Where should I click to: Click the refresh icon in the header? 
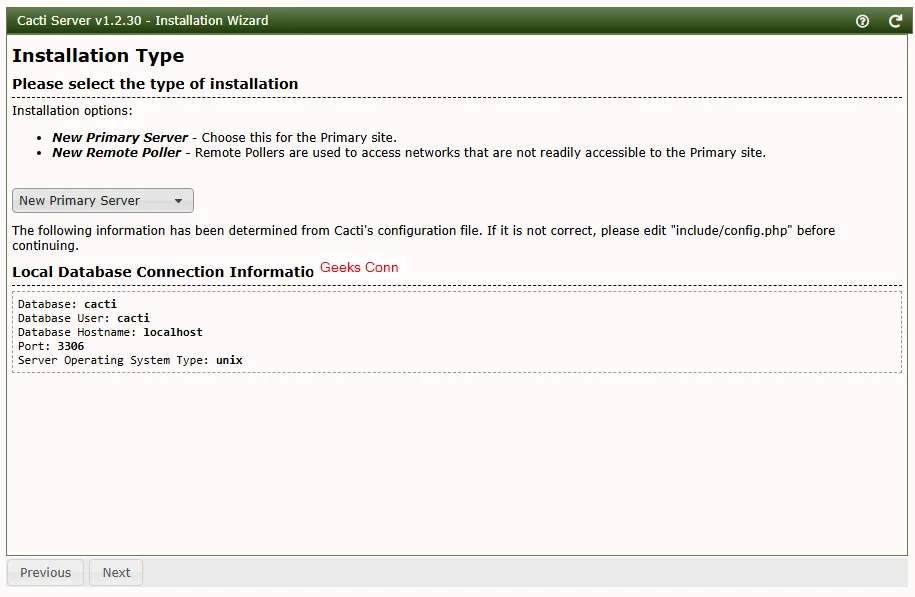(x=895, y=21)
